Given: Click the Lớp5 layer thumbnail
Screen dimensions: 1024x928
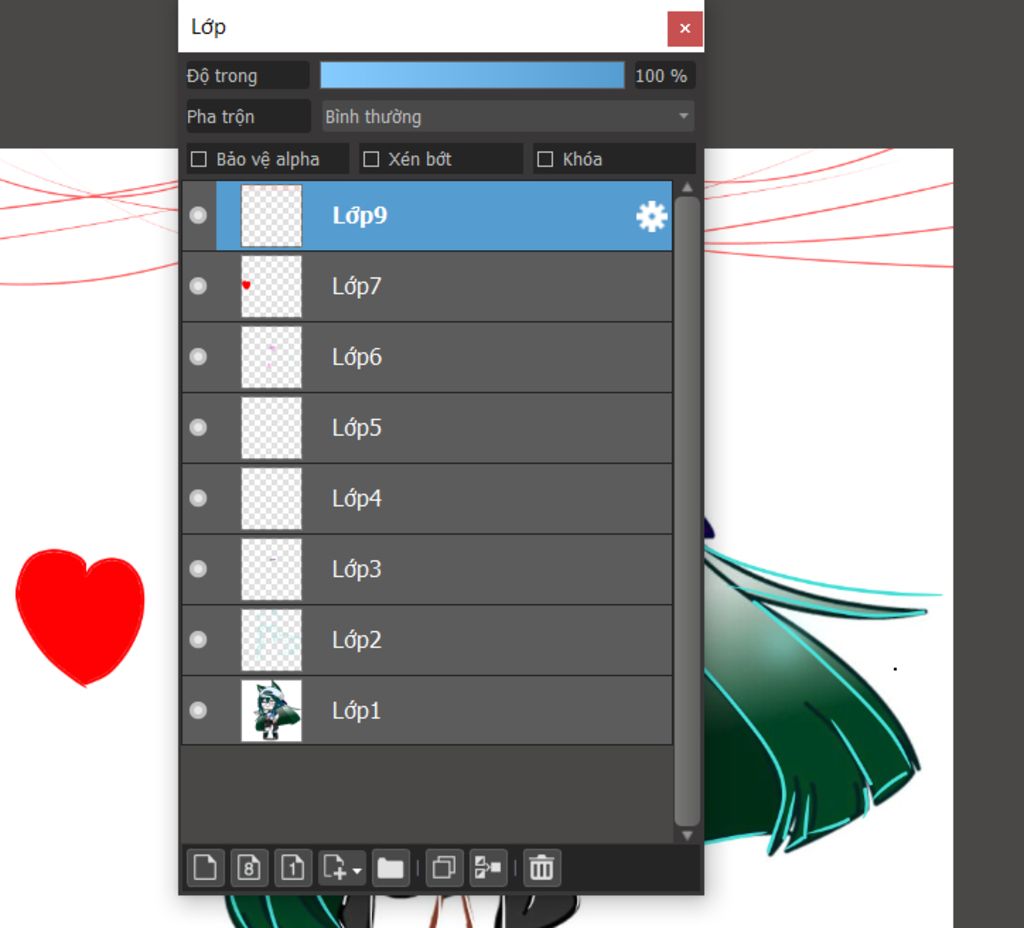Looking at the screenshot, I should tap(272, 428).
